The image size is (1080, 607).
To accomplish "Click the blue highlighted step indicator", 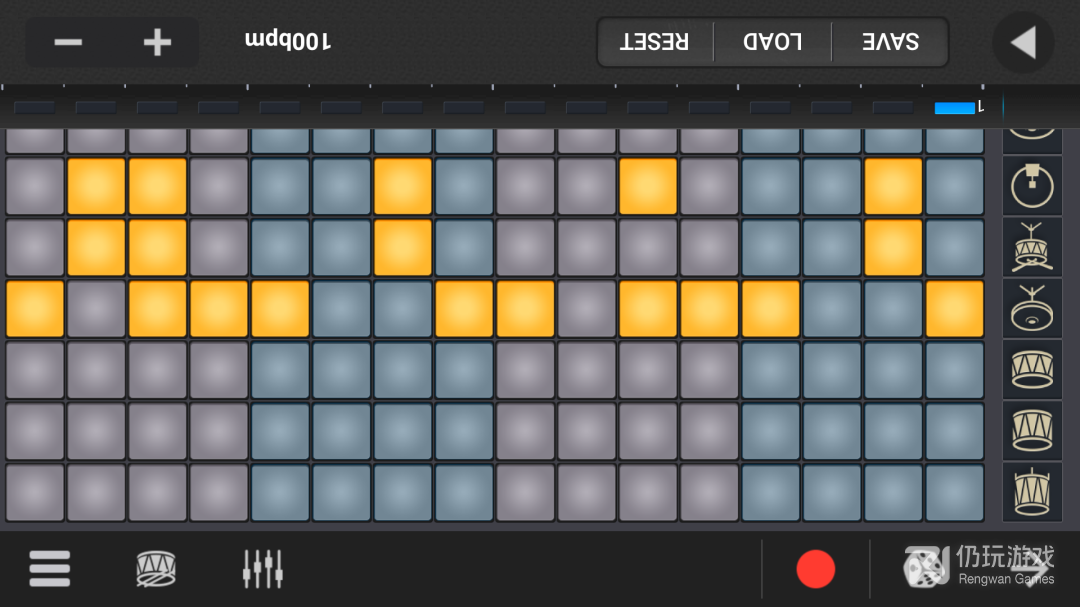I will [x=955, y=107].
